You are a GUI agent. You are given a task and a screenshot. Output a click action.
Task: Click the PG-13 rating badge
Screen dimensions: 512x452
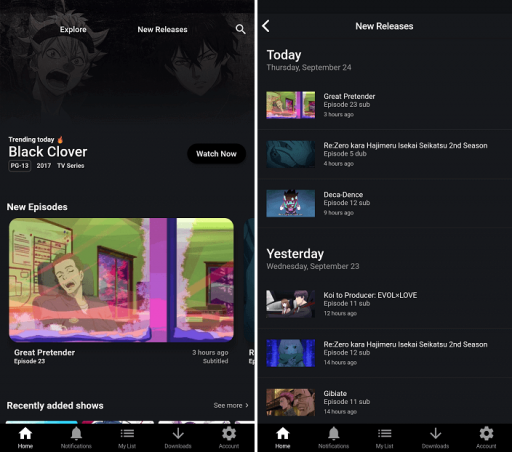click(20, 166)
